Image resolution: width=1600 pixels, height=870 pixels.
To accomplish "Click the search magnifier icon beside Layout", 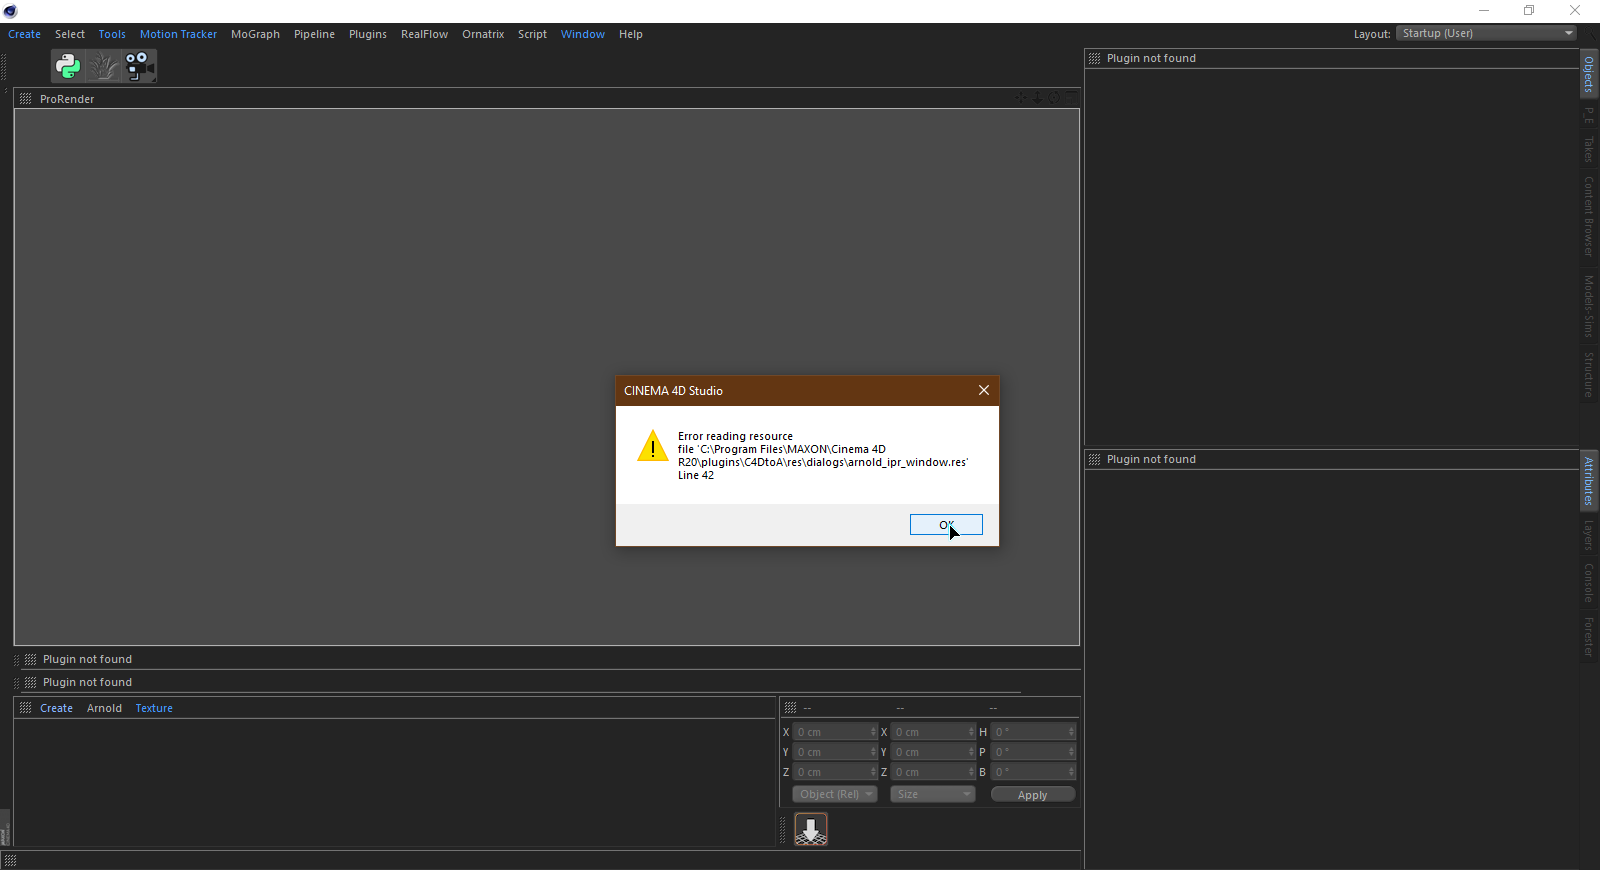I will coord(1590,34).
